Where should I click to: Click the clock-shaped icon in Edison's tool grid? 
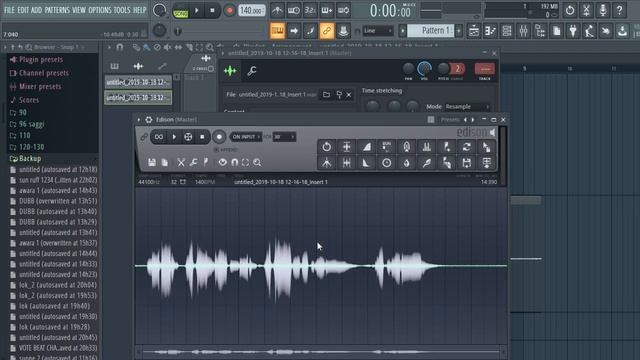387,163
